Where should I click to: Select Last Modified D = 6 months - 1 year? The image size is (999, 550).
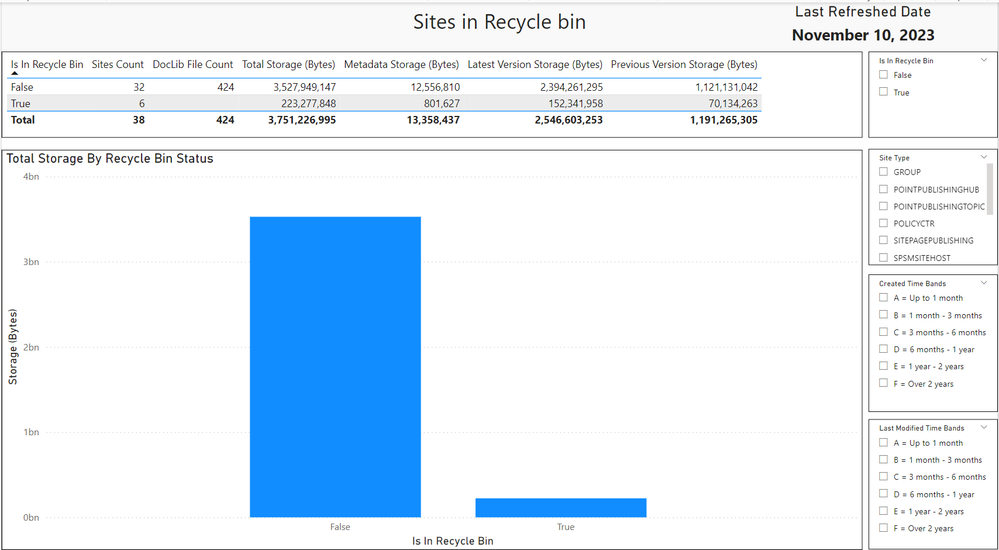coord(883,493)
